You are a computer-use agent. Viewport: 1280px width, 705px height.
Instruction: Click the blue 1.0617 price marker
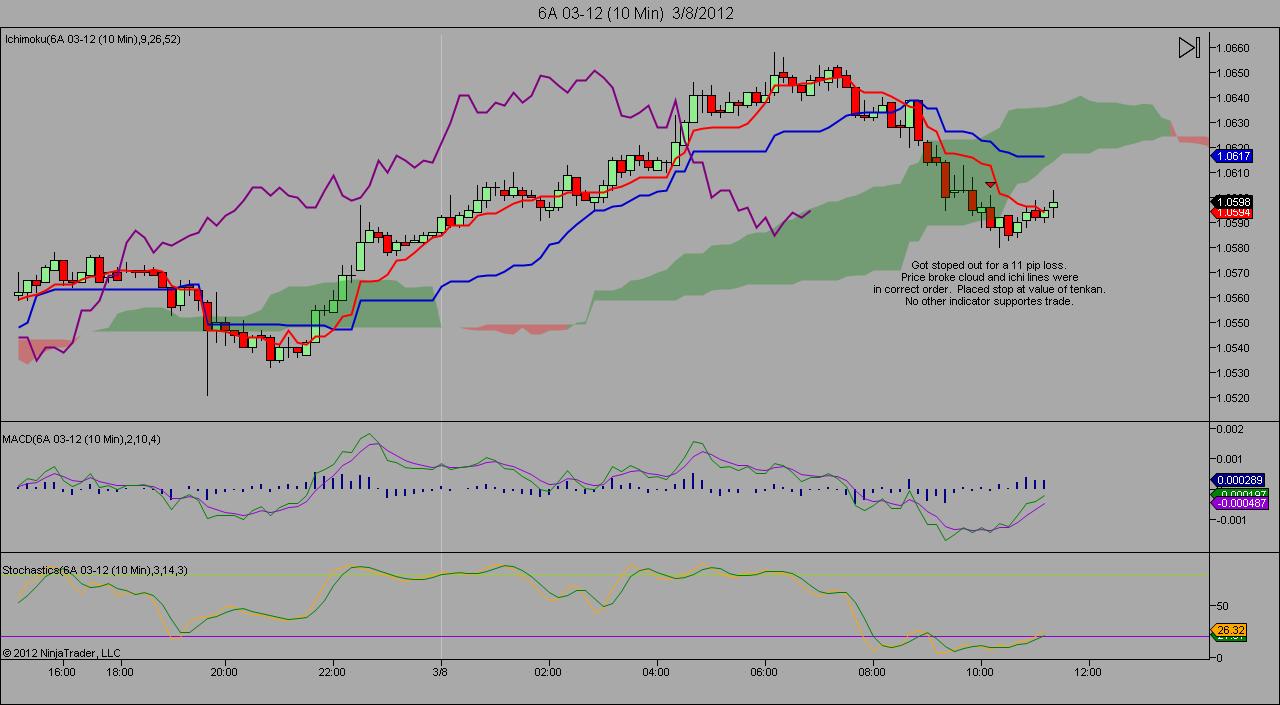(x=1232, y=156)
